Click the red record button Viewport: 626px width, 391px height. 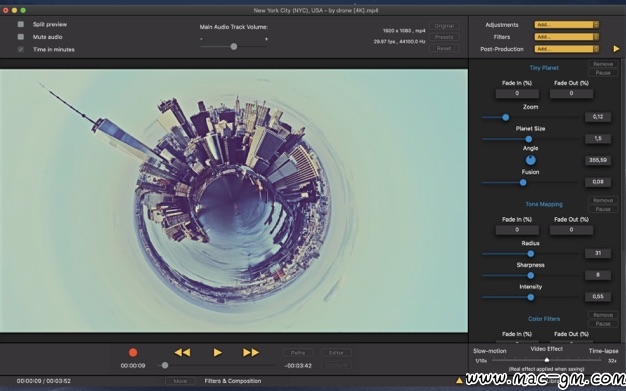click(133, 352)
